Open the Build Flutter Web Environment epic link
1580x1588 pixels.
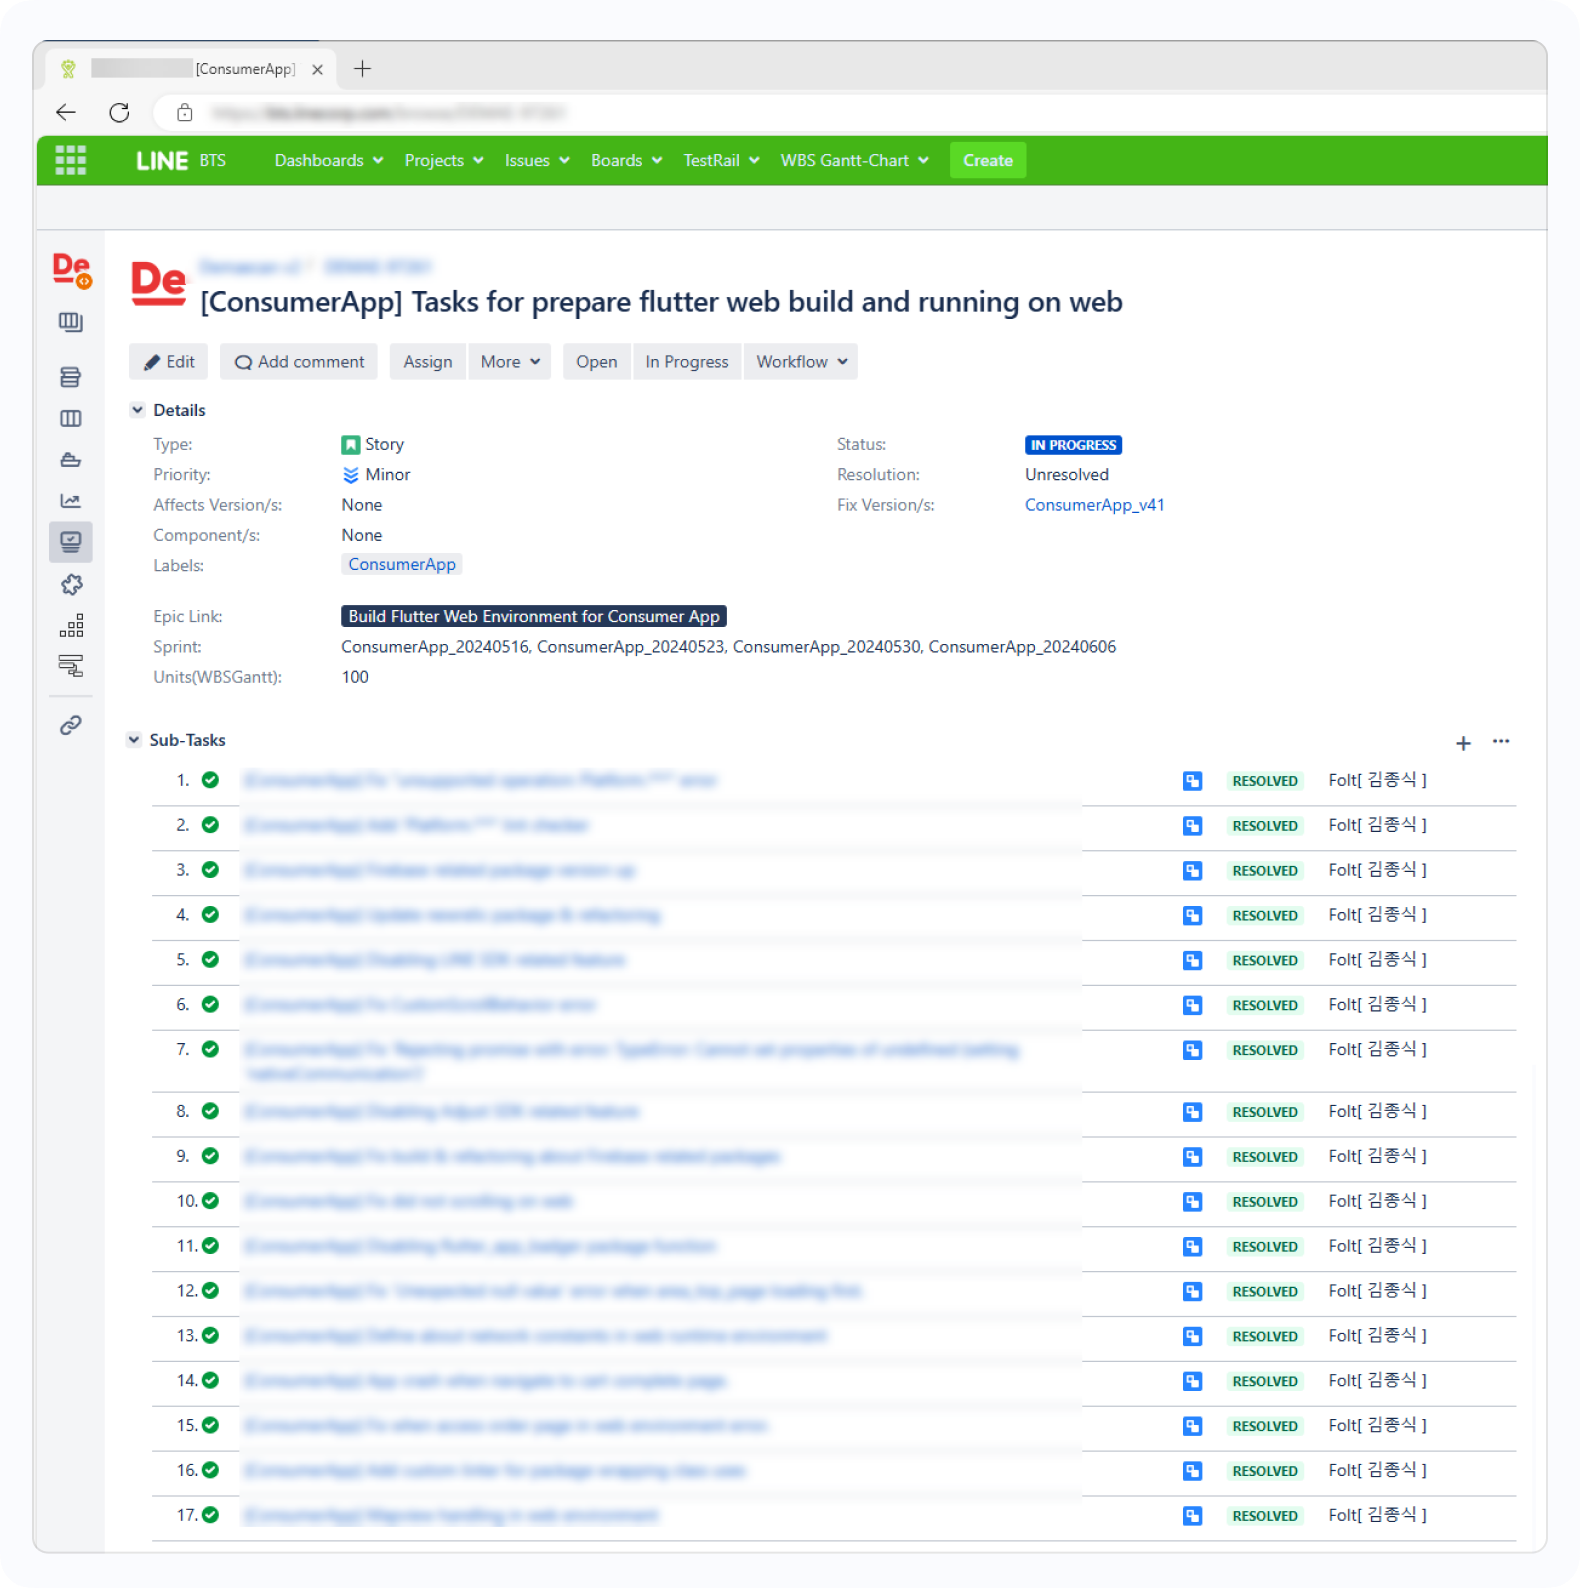click(534, 617)
